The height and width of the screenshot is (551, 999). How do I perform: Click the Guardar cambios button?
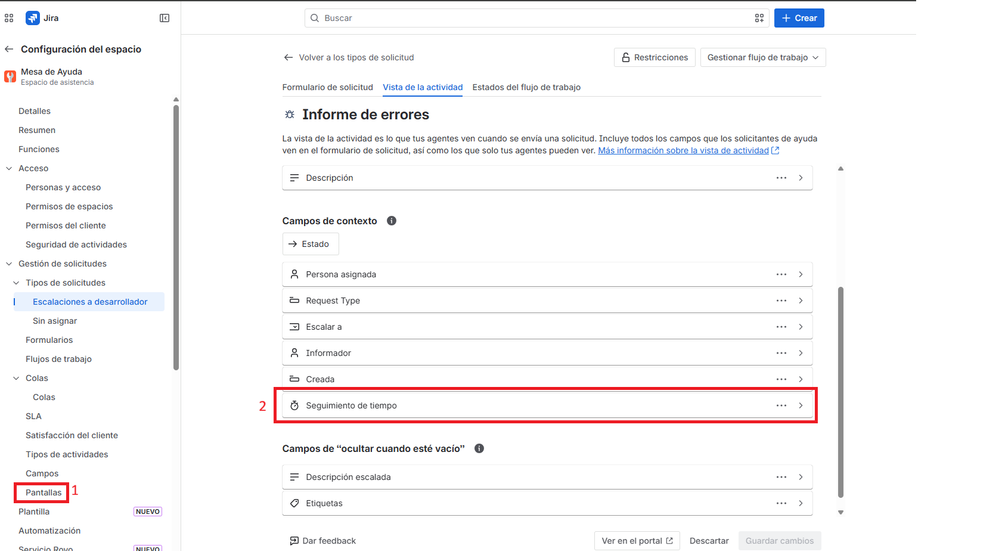[779, 541]
